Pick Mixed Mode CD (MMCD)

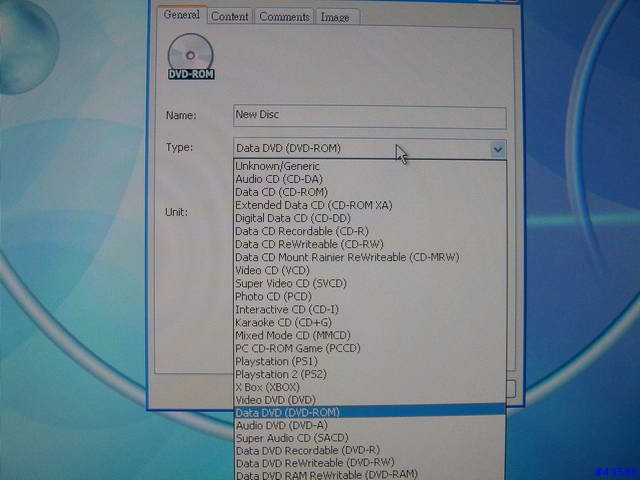point(370,335)
